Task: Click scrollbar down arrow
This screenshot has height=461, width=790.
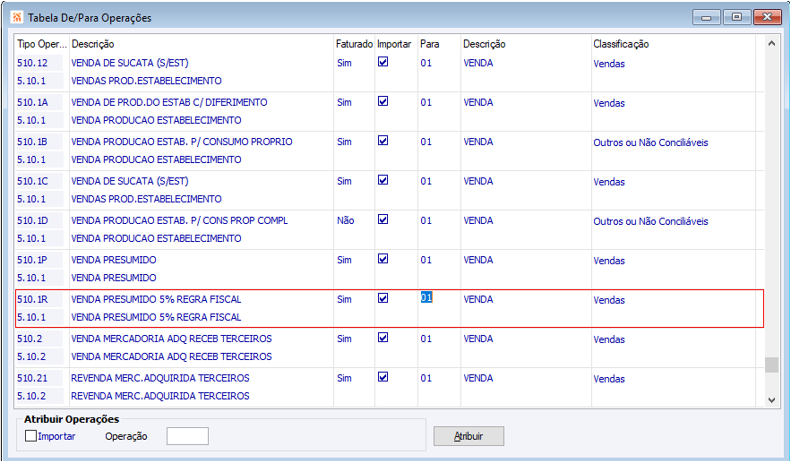Action: tap(771, 400)
